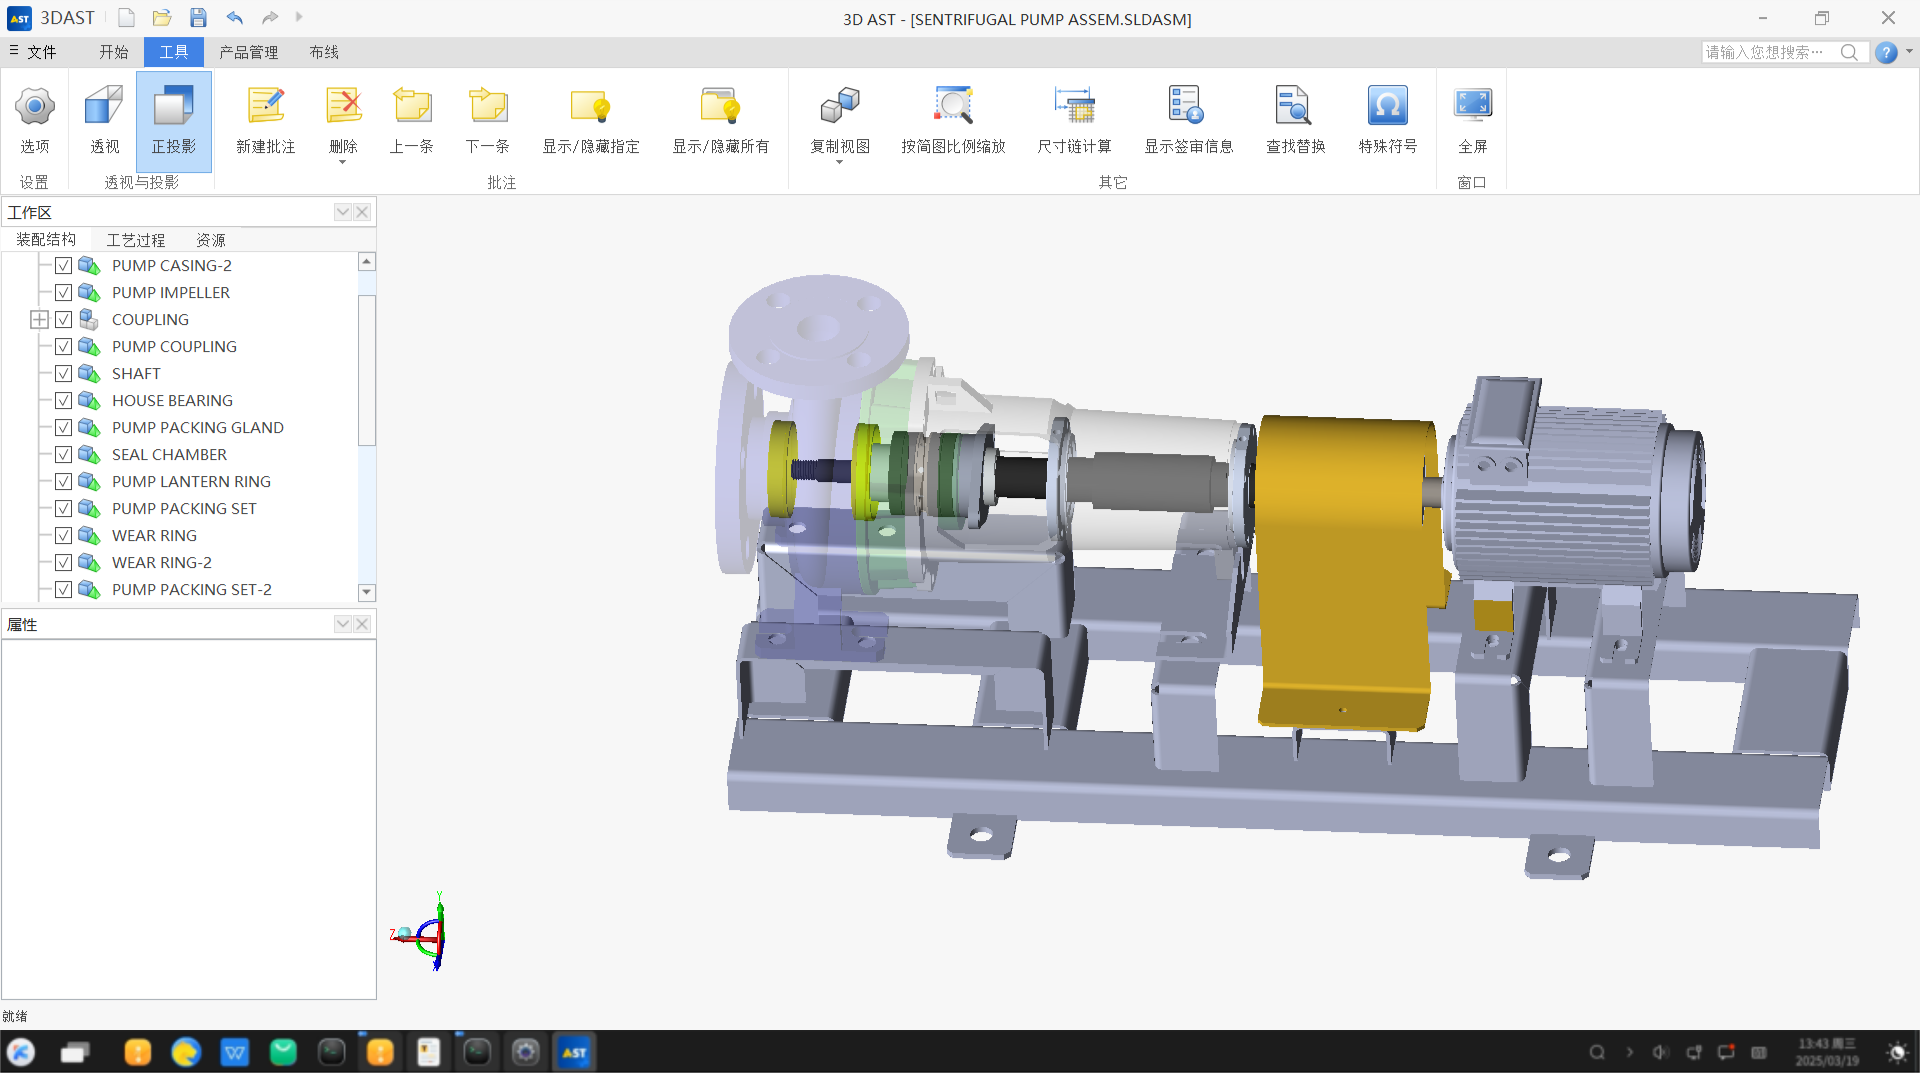Select the 尺寸链计算 dimension chain tool

[x=1074, y=108]
